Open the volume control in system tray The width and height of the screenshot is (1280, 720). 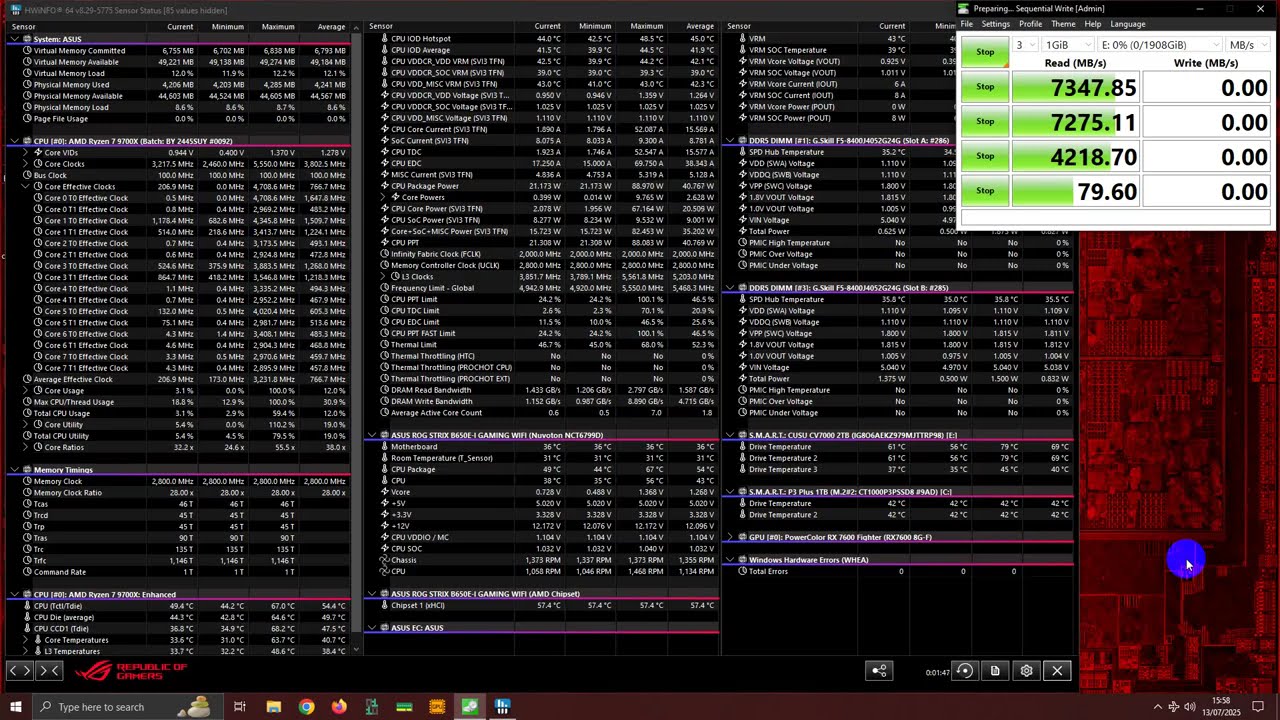(x=1190, y=707)
